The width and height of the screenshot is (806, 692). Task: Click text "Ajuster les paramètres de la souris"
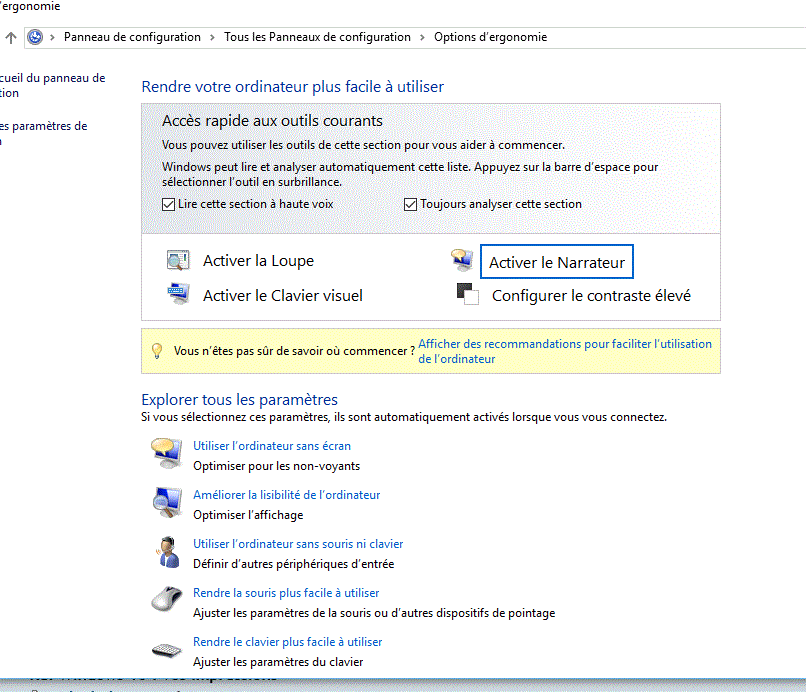point(284,613)
